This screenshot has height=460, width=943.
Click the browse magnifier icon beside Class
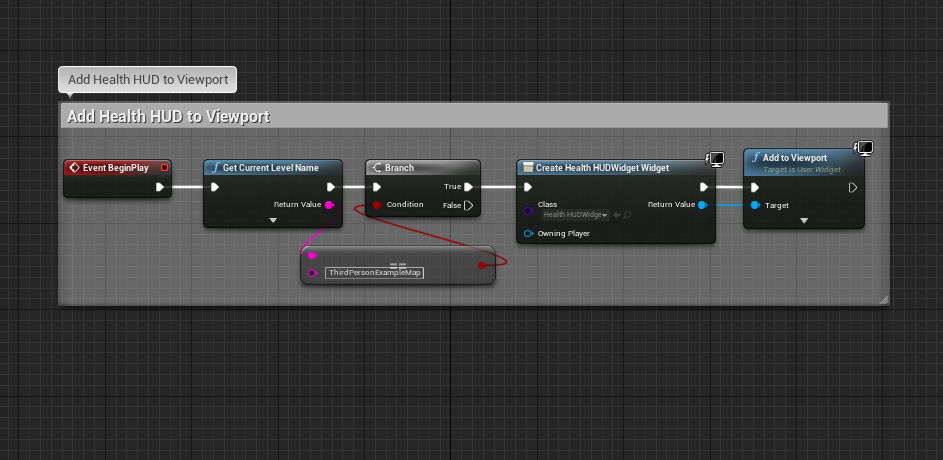pyautogui.click(x=627, y=215)
